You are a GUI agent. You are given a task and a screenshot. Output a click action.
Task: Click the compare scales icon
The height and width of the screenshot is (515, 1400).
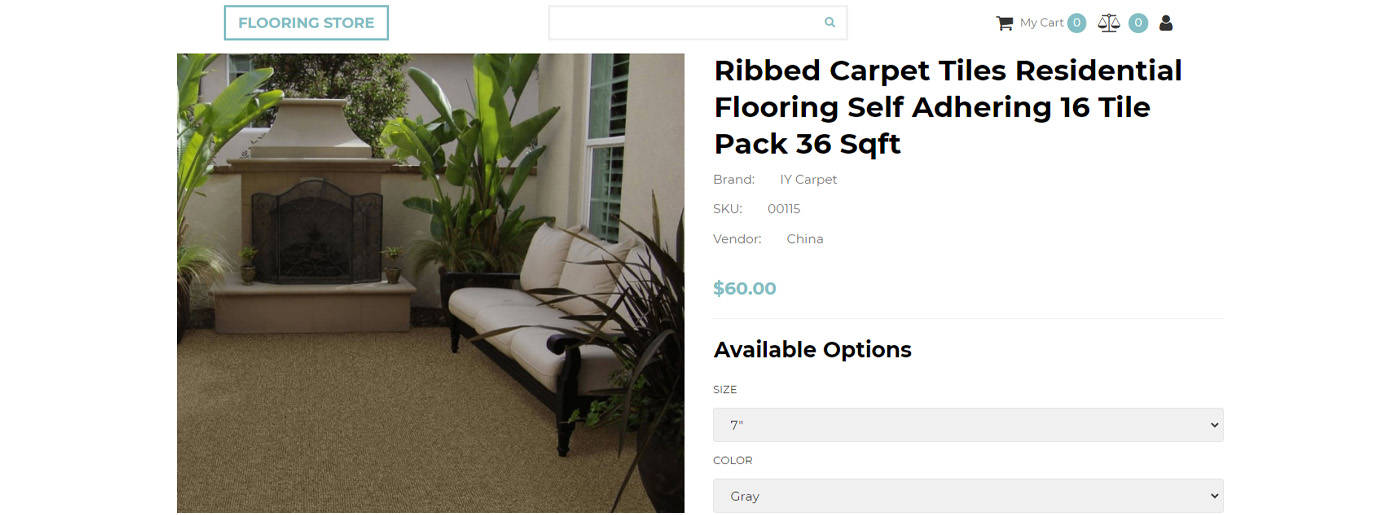coord(1108,23)
